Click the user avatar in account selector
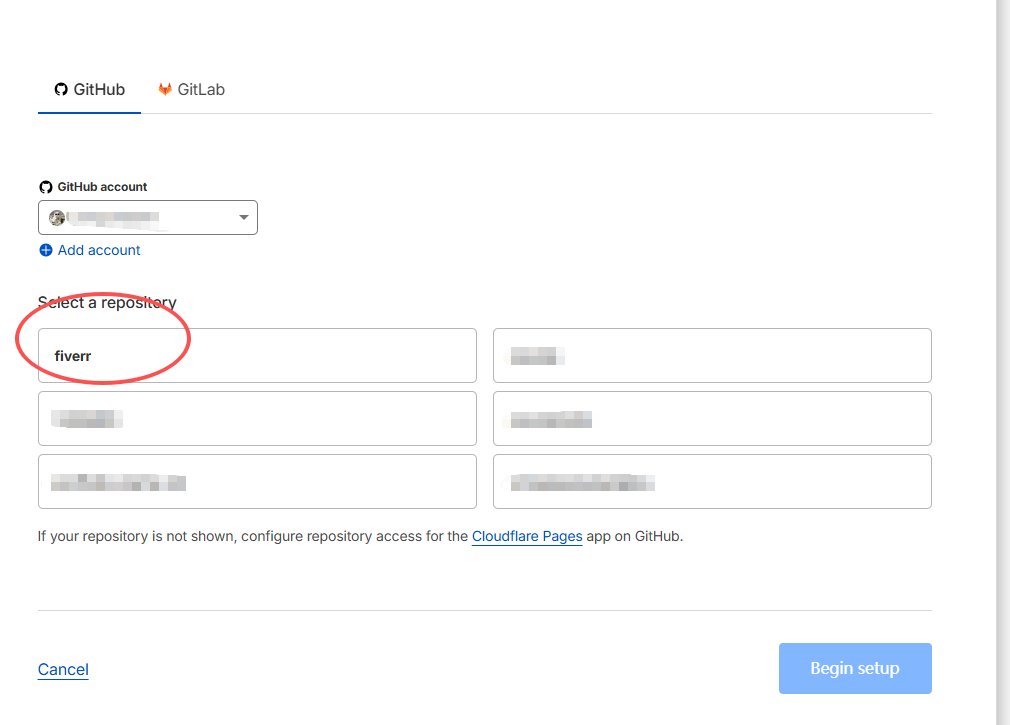The height and width of the screenshot is (725, 1010). click(x=57, y=218)
